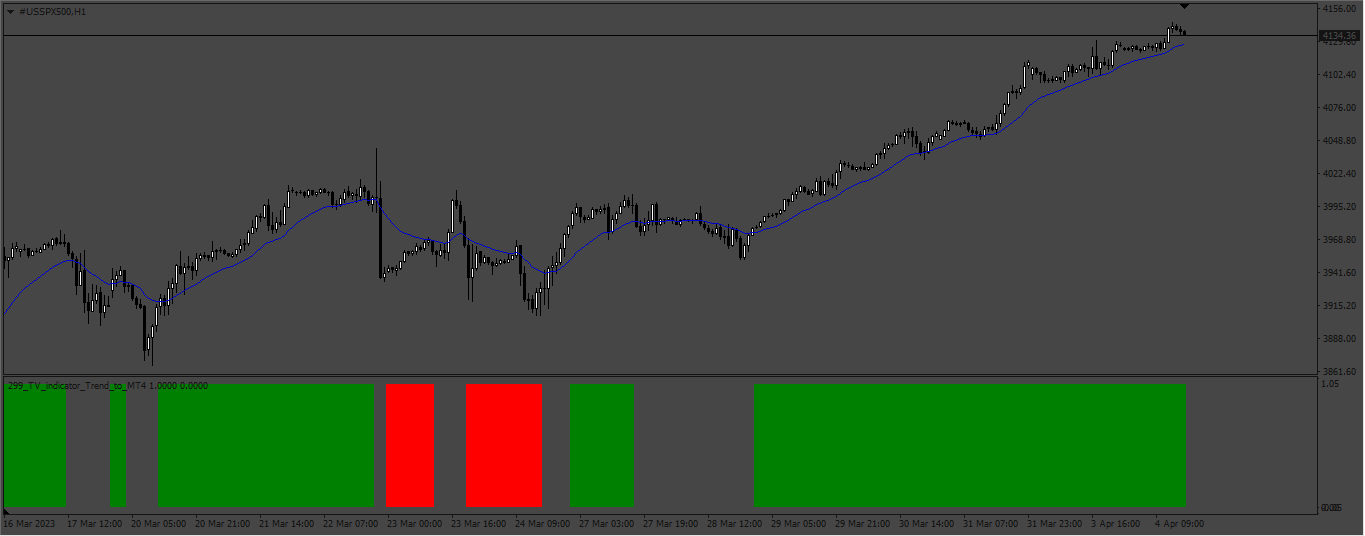Viewport: 1365px width, 536px height.
Task: Click the chart shift triangle marker at top
Action: [x=1185, y=7]
